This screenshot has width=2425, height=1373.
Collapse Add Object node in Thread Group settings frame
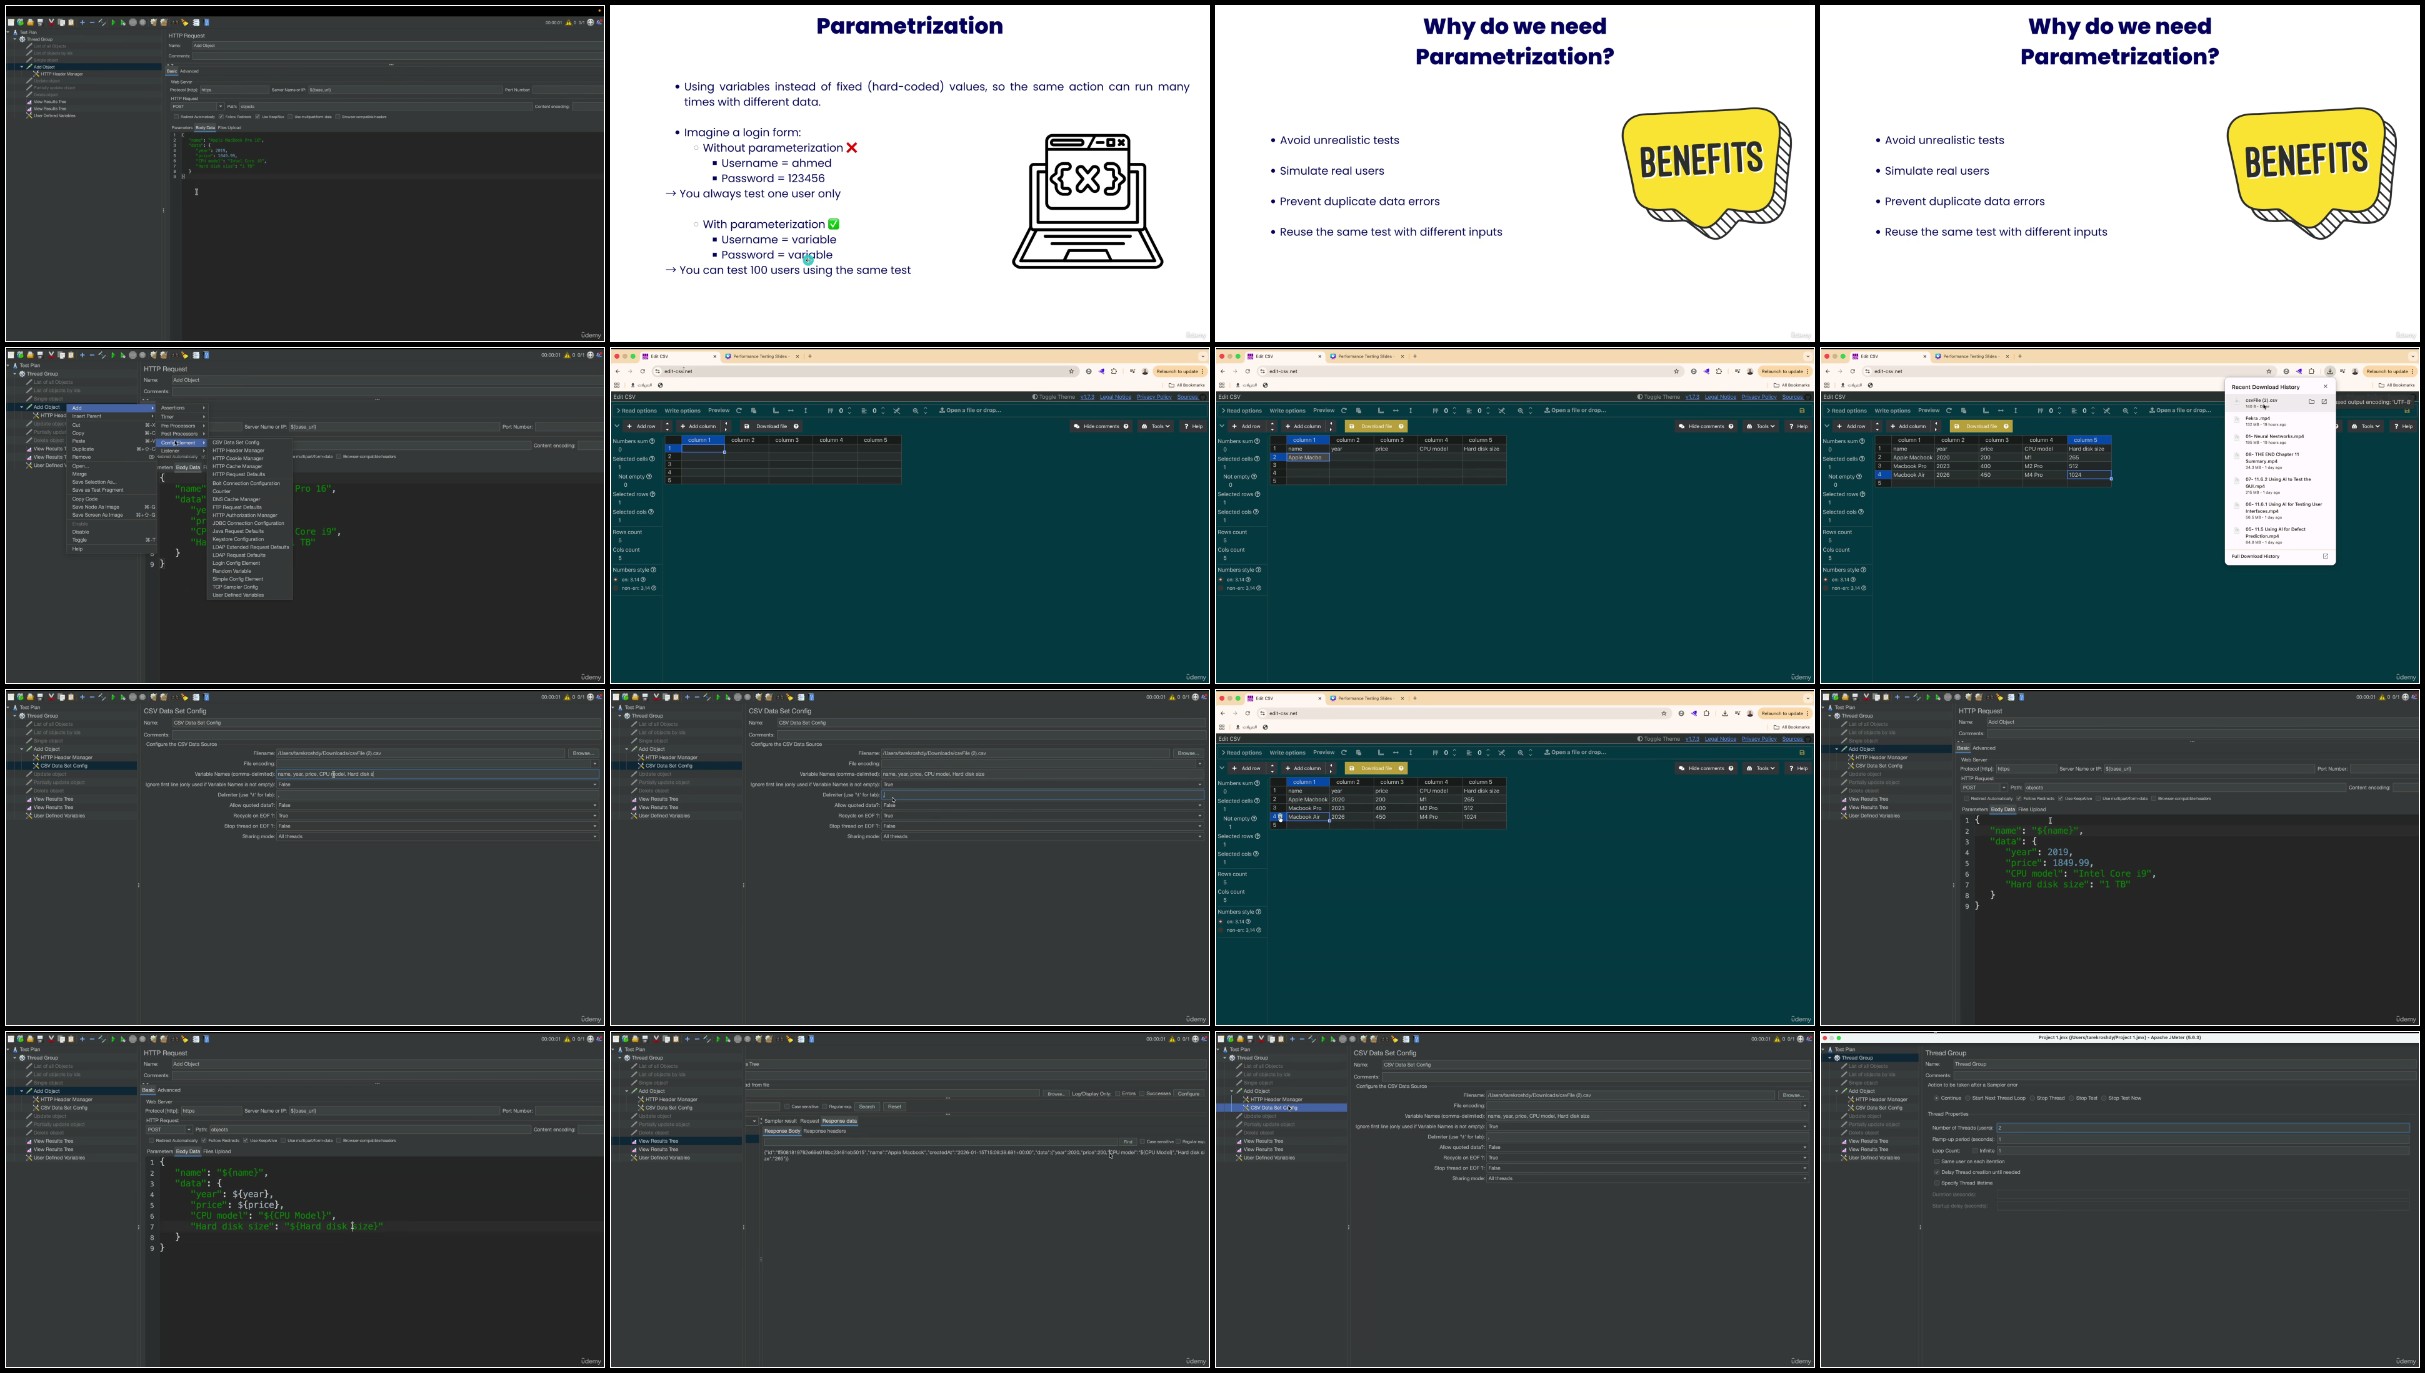click(x=1837, y=1091)
